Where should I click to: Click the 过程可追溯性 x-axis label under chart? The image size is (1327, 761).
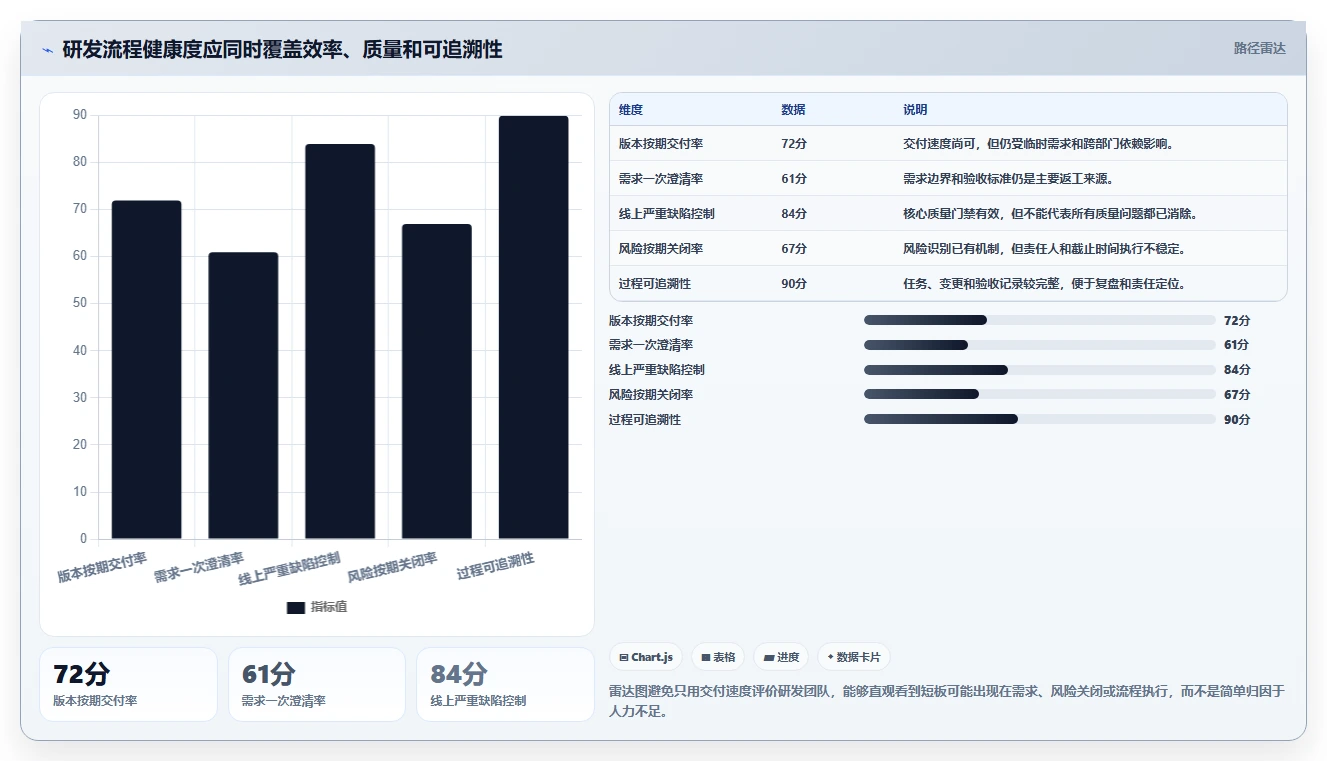[495, 565]
